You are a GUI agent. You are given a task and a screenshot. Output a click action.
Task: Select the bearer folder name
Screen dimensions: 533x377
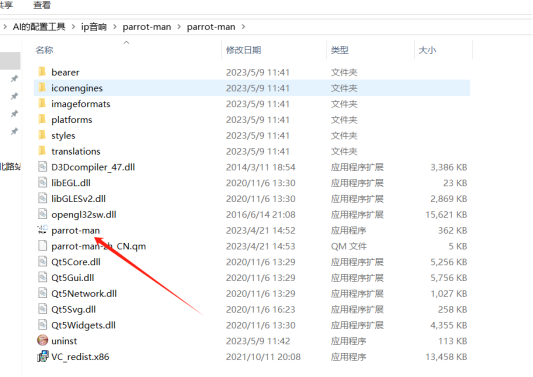pos(65,72)
